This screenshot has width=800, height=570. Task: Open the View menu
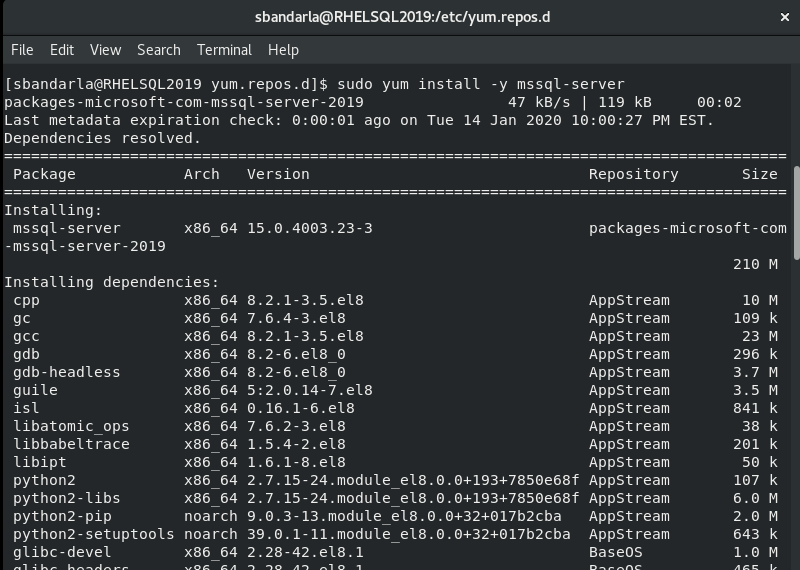tap(105, 49)
